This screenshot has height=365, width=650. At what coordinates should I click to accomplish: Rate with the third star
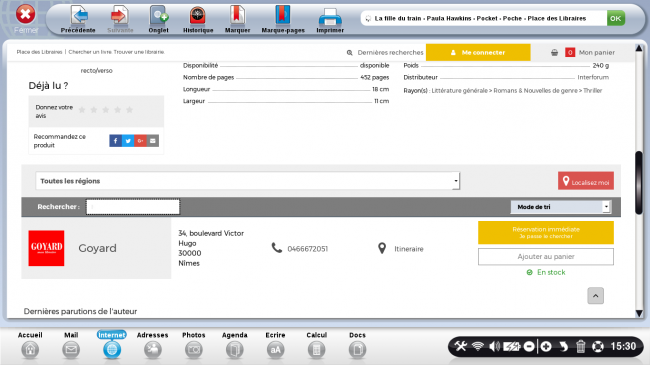pyautogui.click(x=106, y=110)
